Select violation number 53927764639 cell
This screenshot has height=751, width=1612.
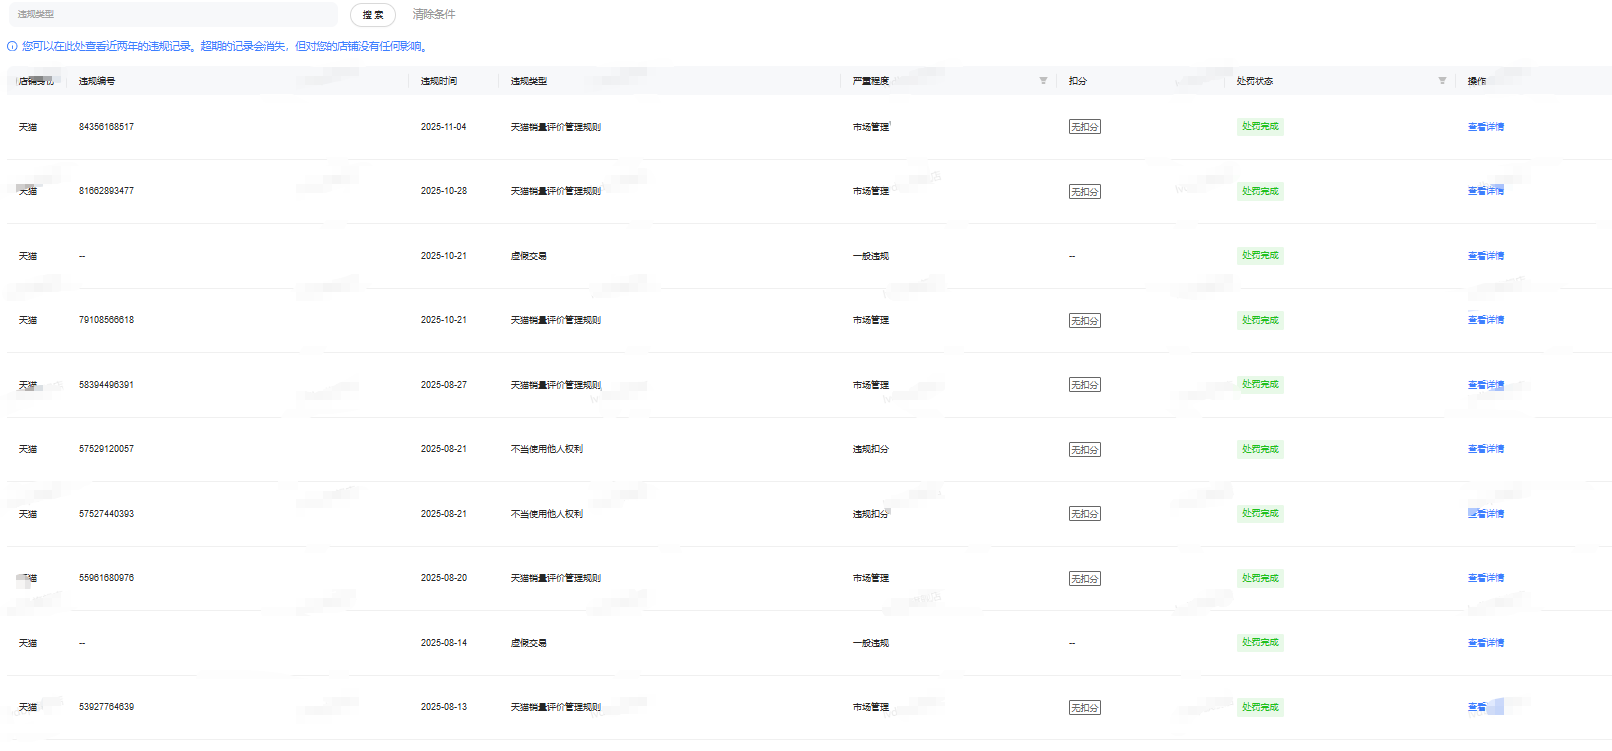point(106,707)
